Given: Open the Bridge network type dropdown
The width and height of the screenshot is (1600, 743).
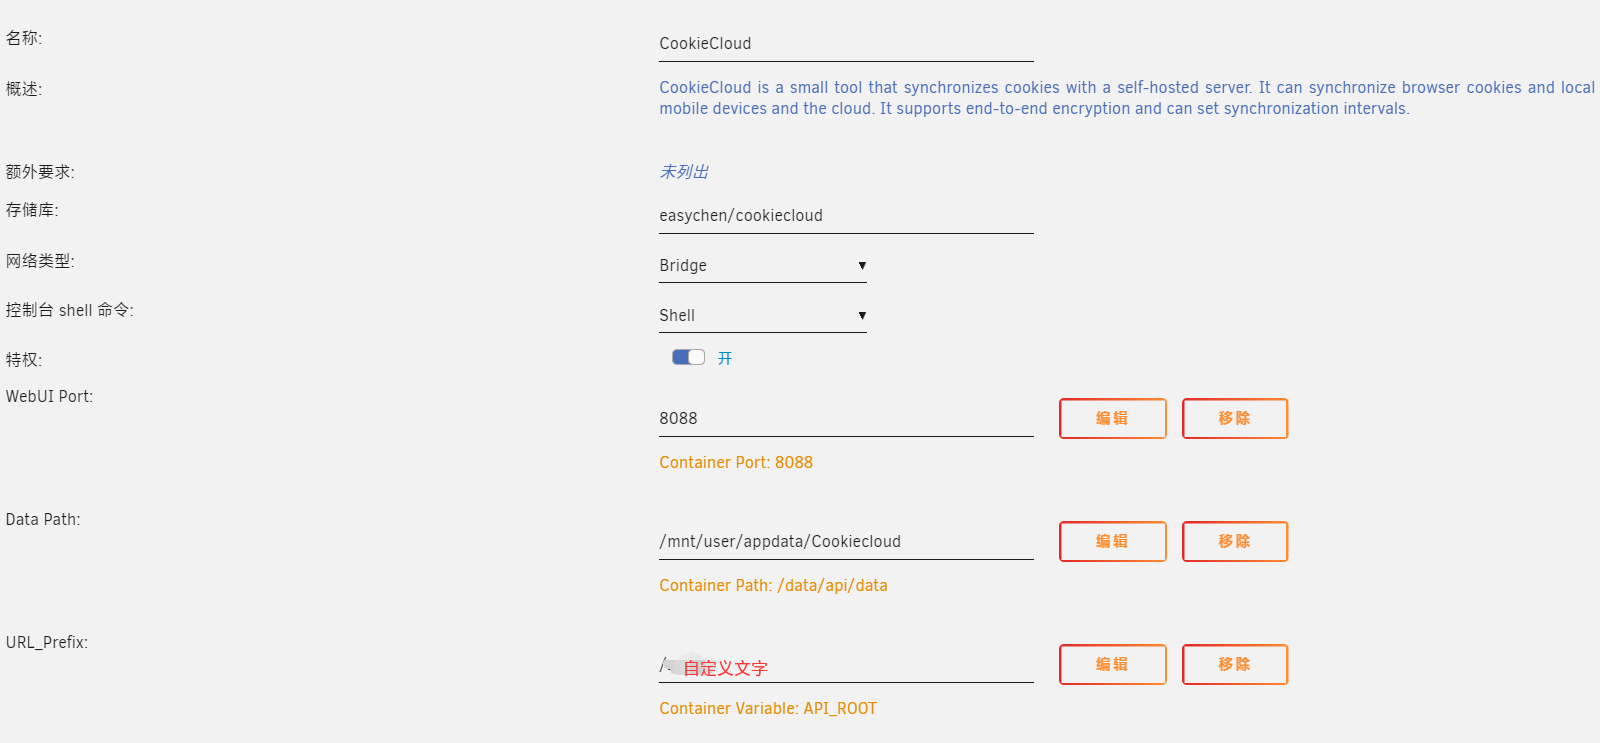Looking at the screenshot, I should click(763, 266).
